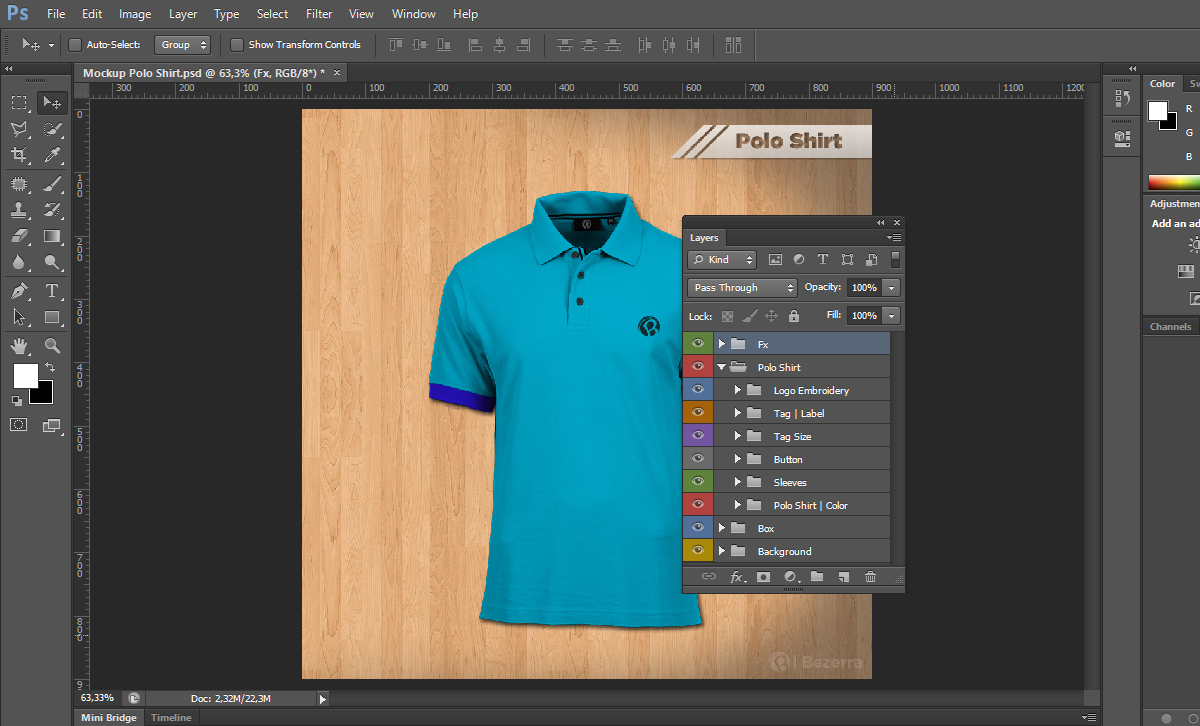Open the Auto-Select Group dropdown

coord(183,44)
